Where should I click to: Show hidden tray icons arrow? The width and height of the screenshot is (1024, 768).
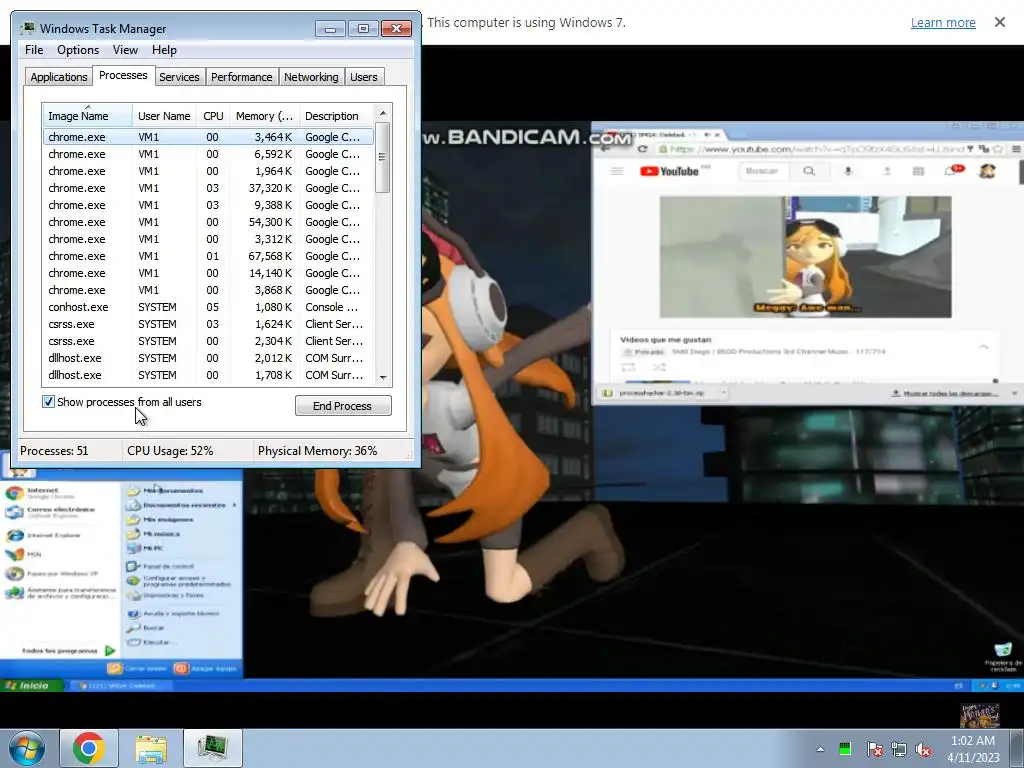point(820,749)
